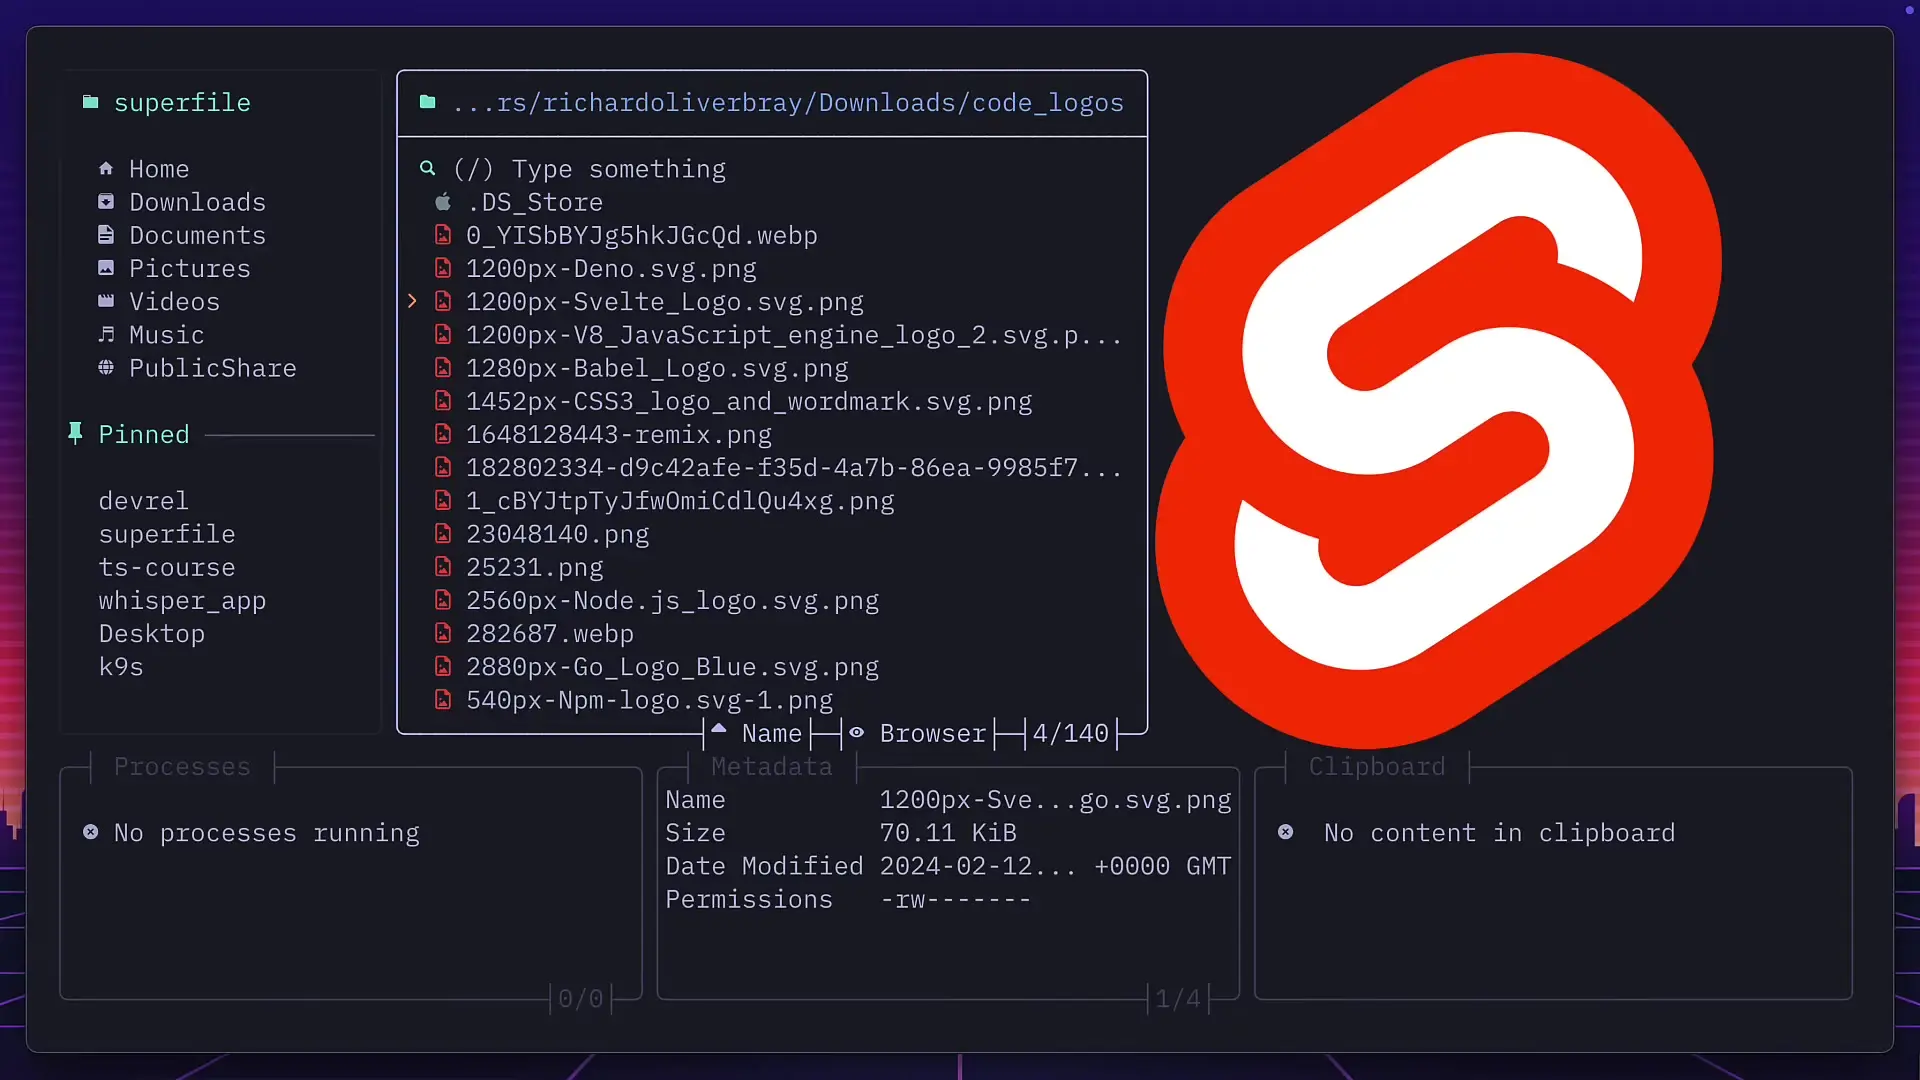Select the Clipboard panel title

pyautogui.click(x=1377, y=766)
